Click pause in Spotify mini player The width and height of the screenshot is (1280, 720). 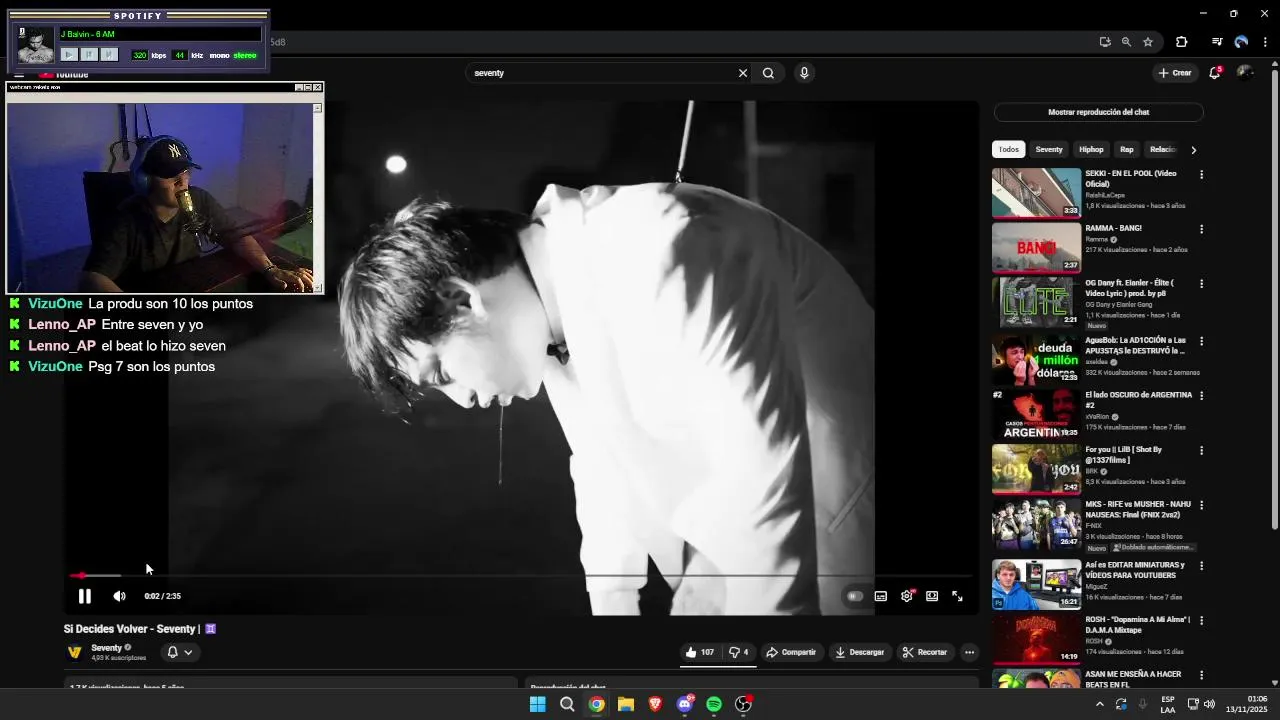pyautogui.click(x=89, y=55)
